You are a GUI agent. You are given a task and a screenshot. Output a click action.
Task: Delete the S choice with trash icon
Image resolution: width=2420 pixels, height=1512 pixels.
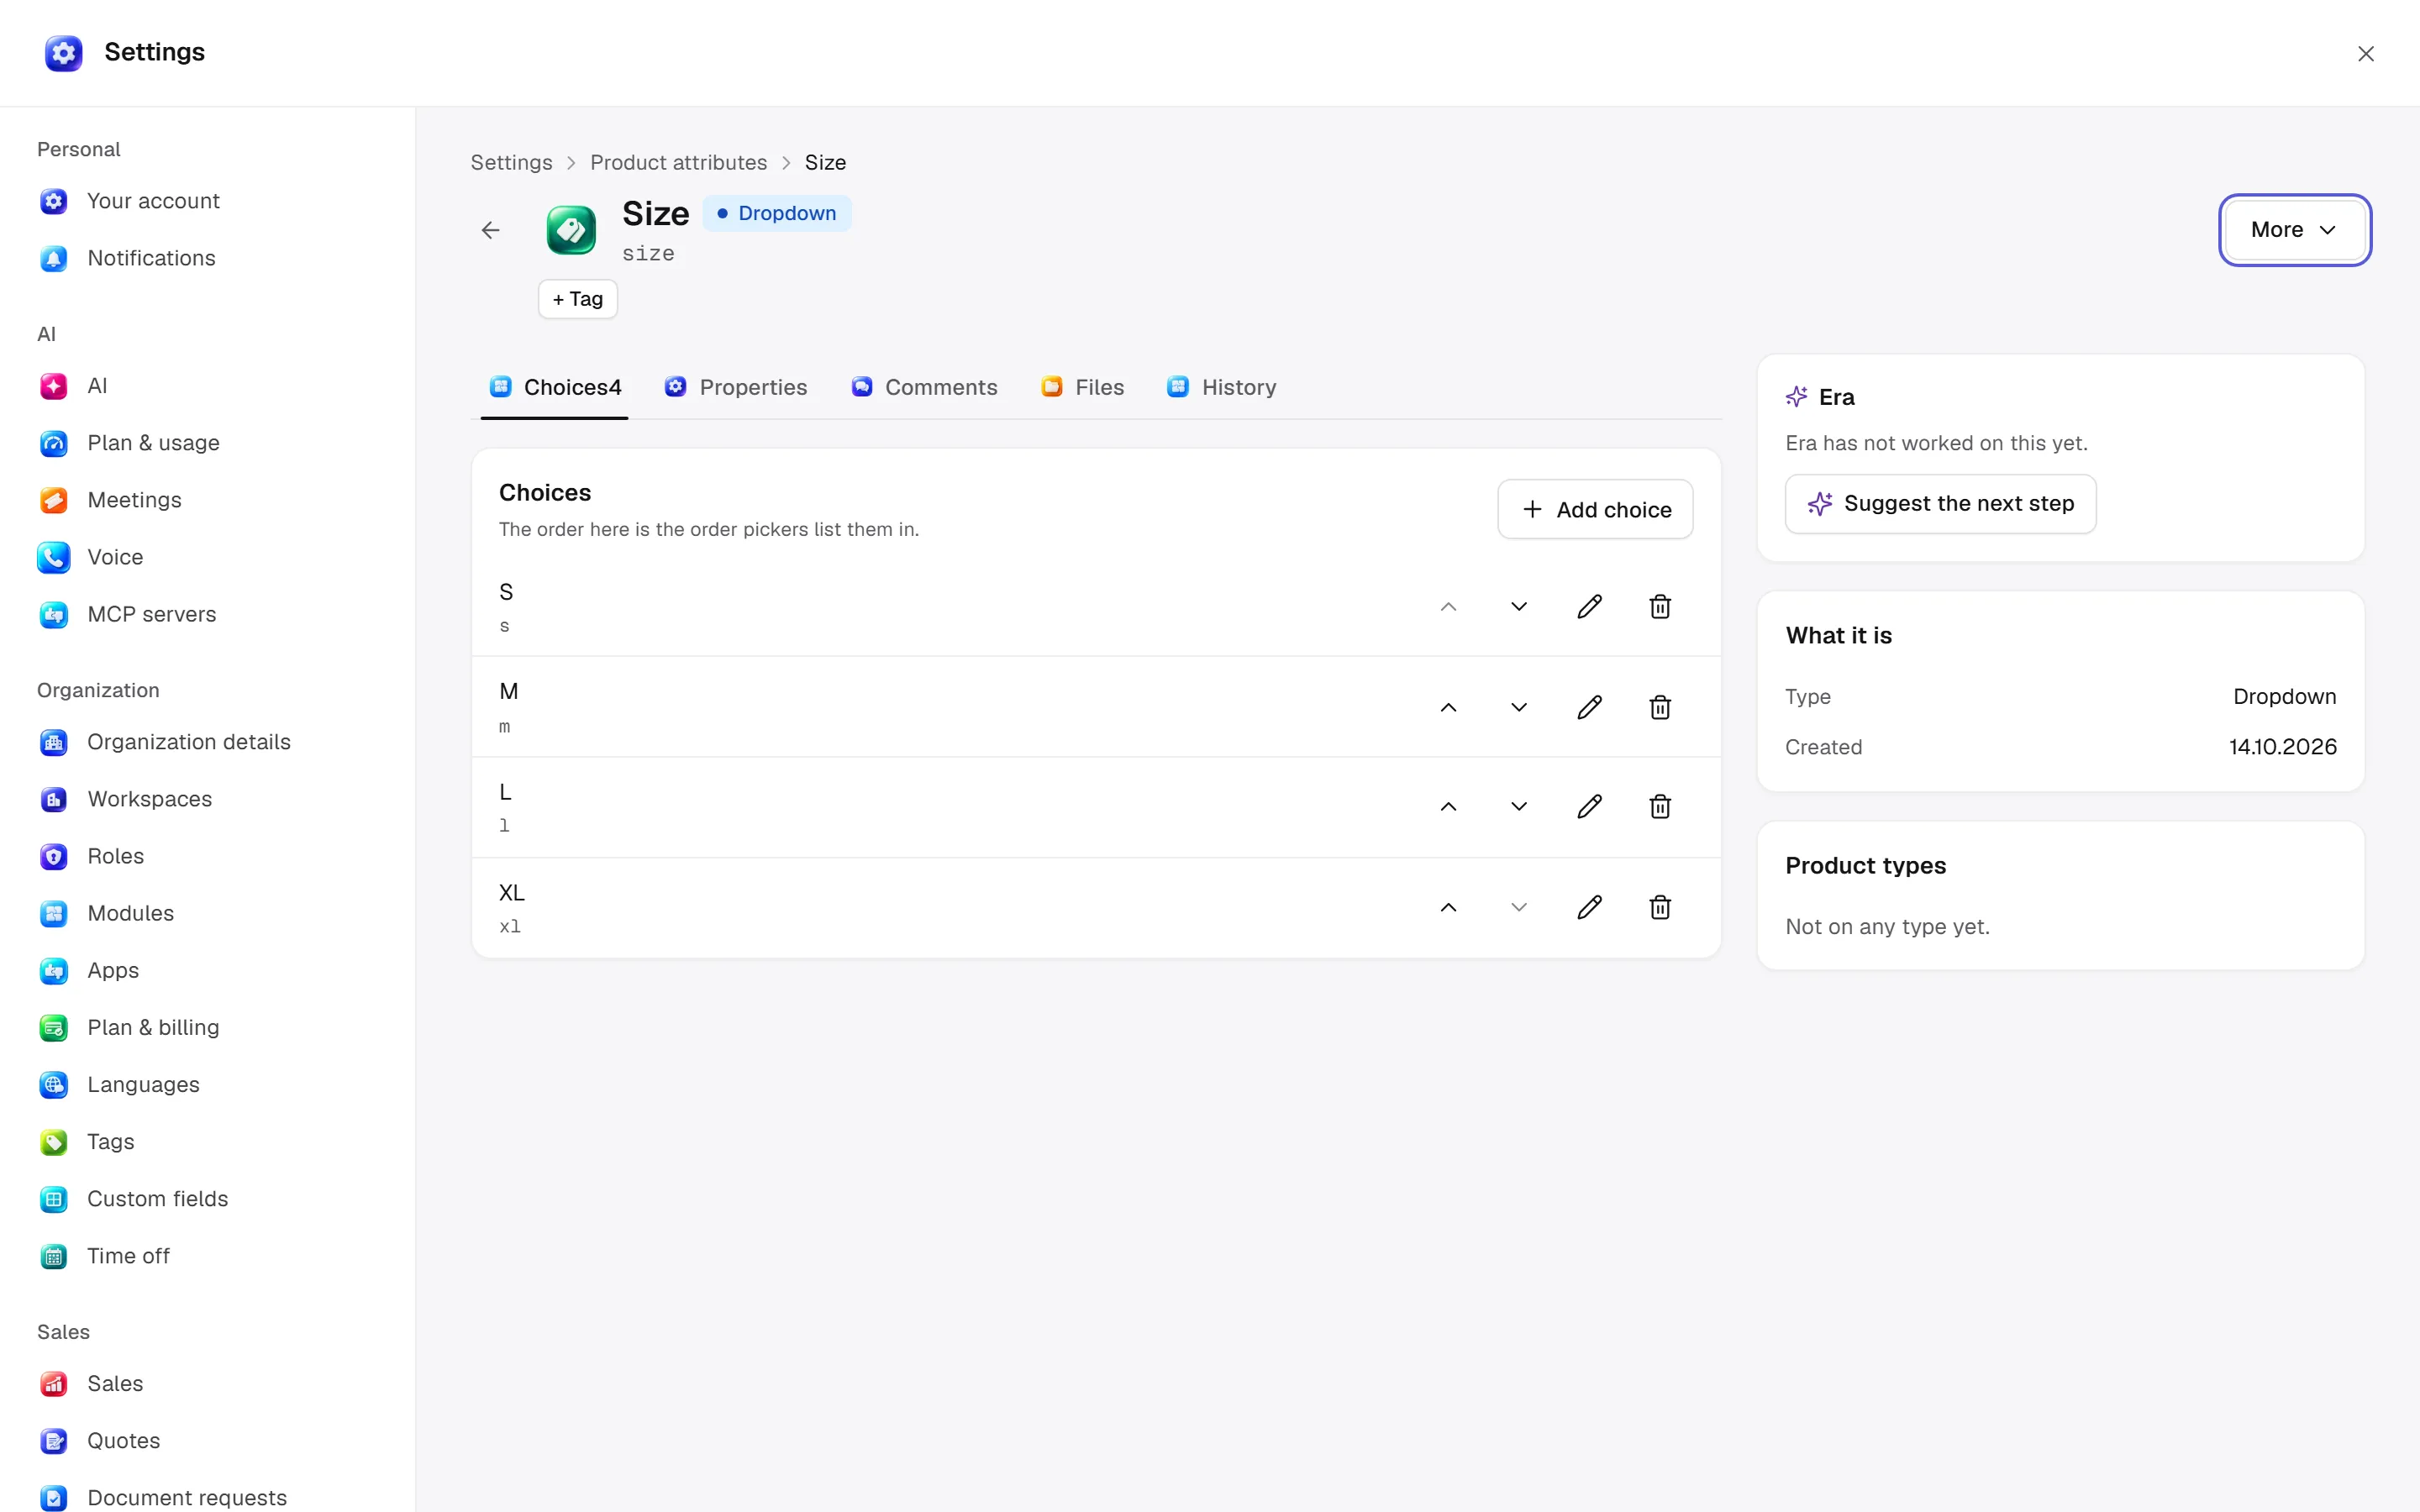point(1660,607)
